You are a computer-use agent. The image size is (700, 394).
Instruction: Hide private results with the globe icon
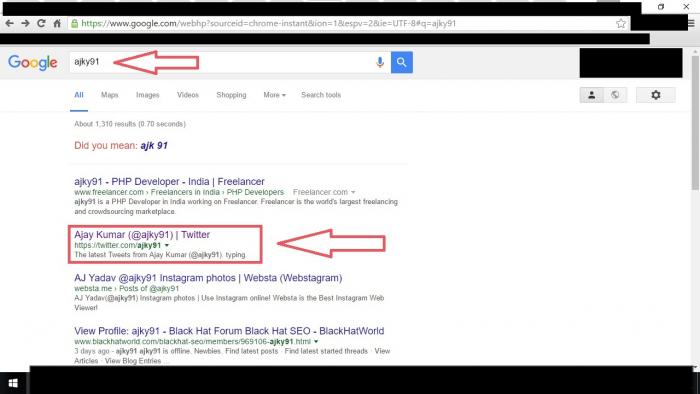click(615, 95)
